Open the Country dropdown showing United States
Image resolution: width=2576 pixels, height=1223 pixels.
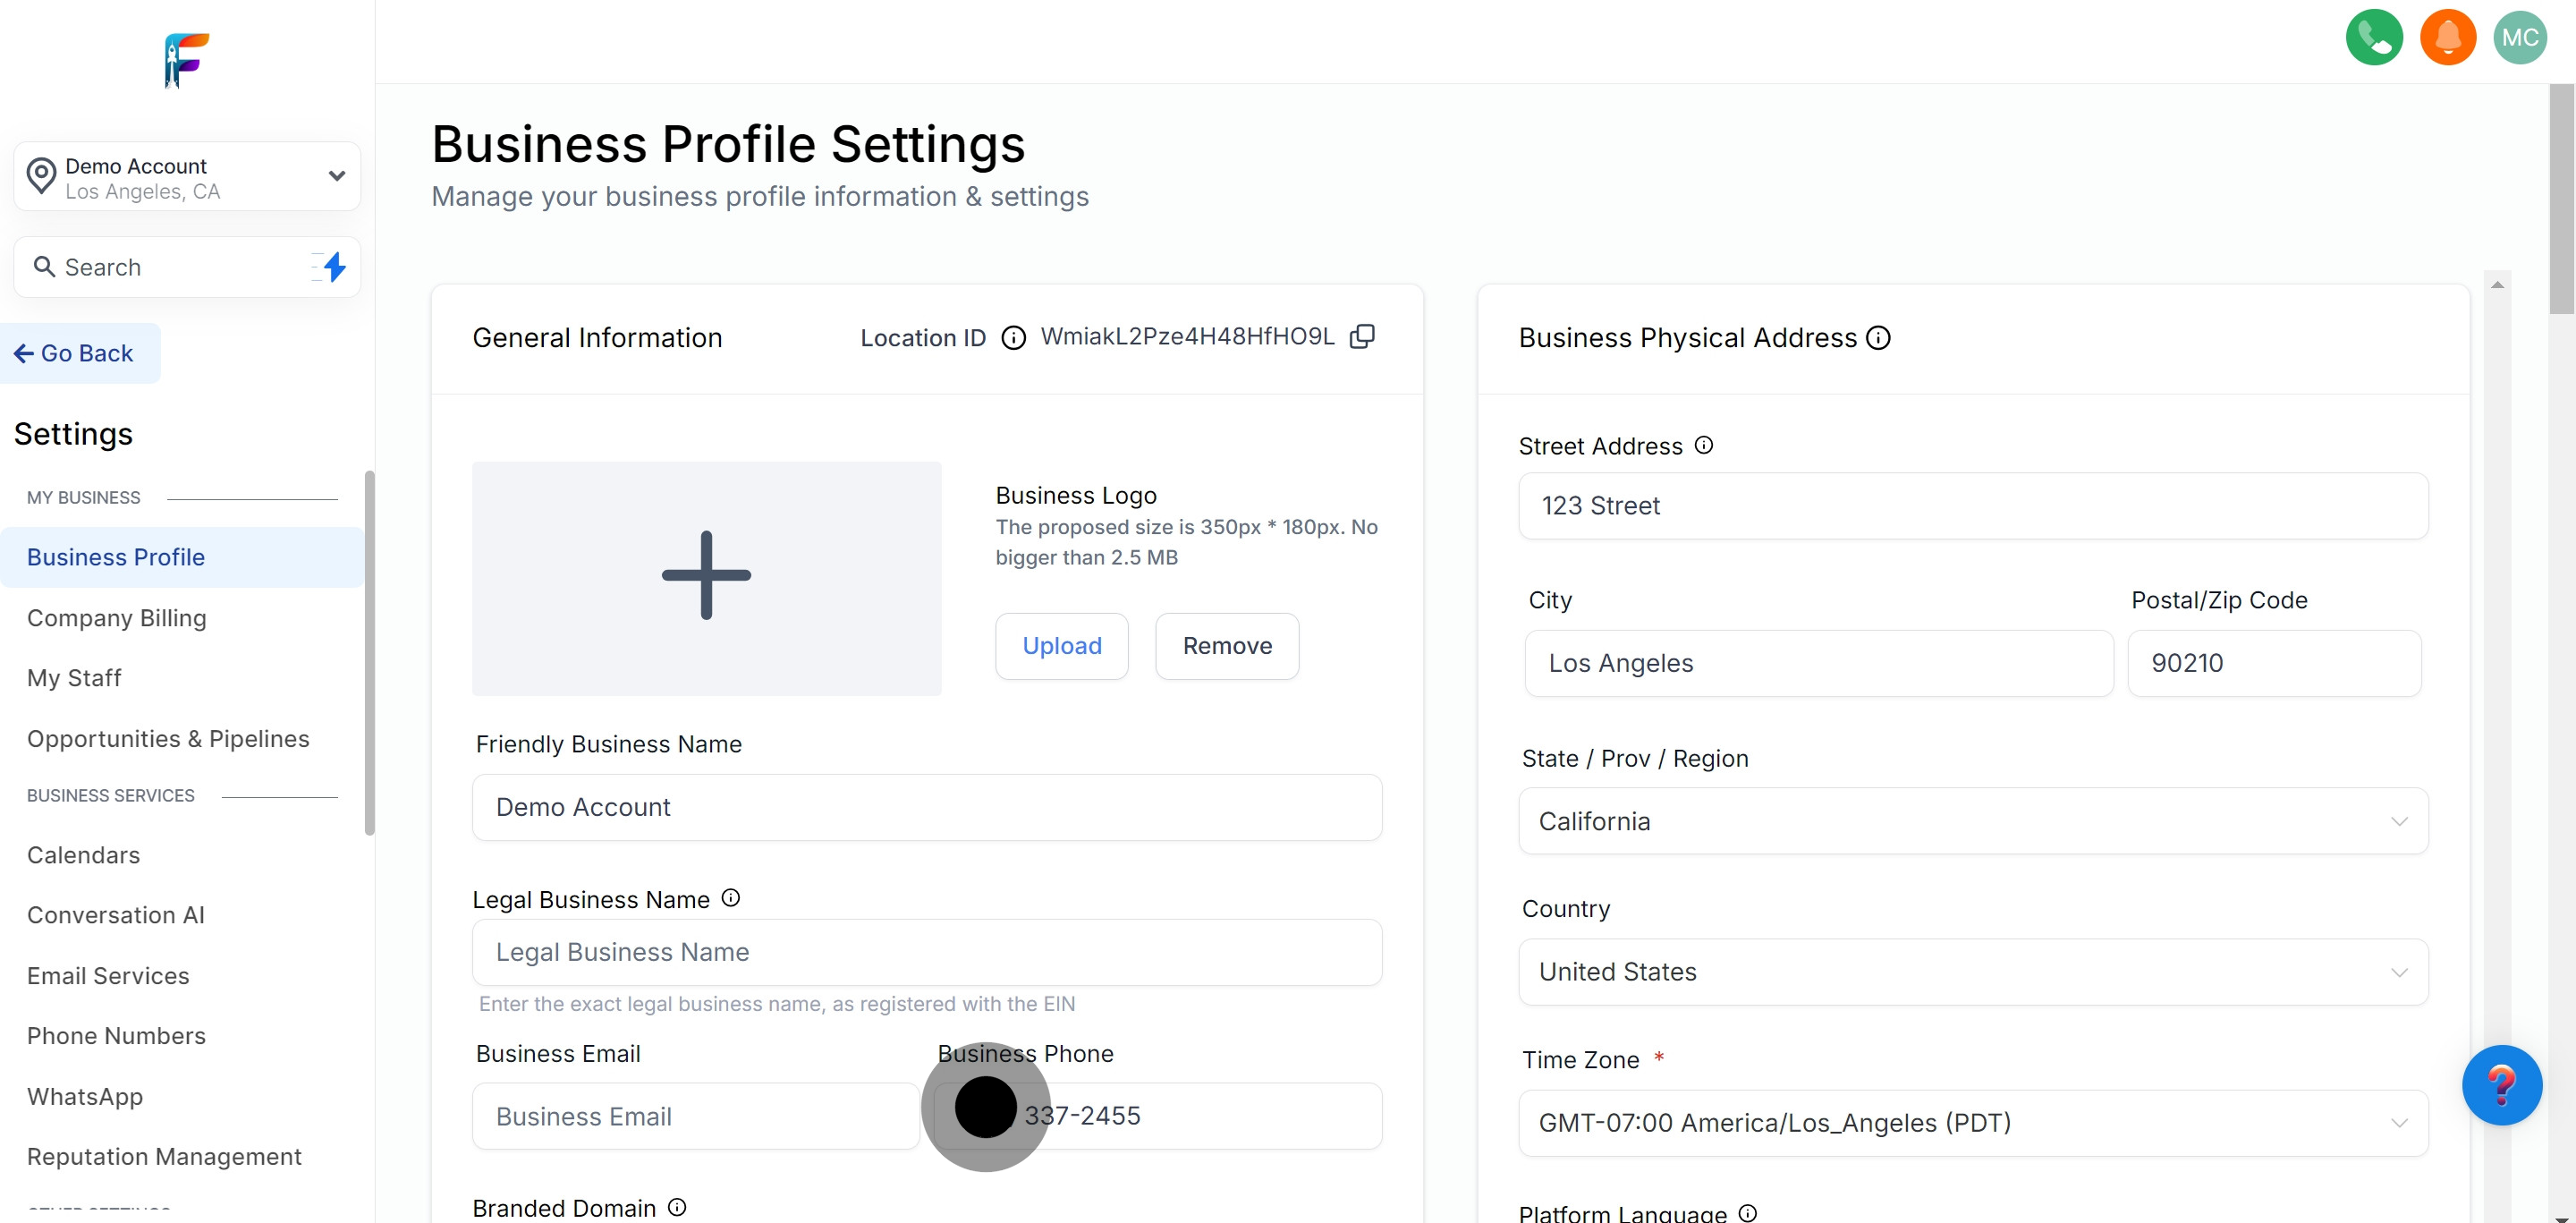point(1972,972)
